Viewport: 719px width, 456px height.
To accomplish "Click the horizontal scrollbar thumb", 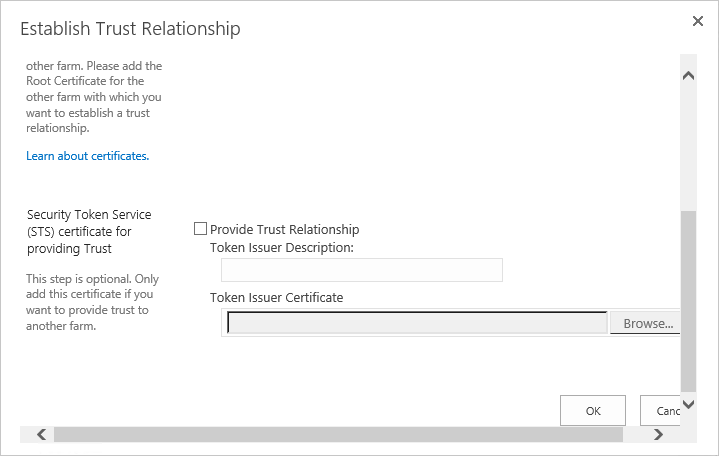I will [x=338, y=434].
